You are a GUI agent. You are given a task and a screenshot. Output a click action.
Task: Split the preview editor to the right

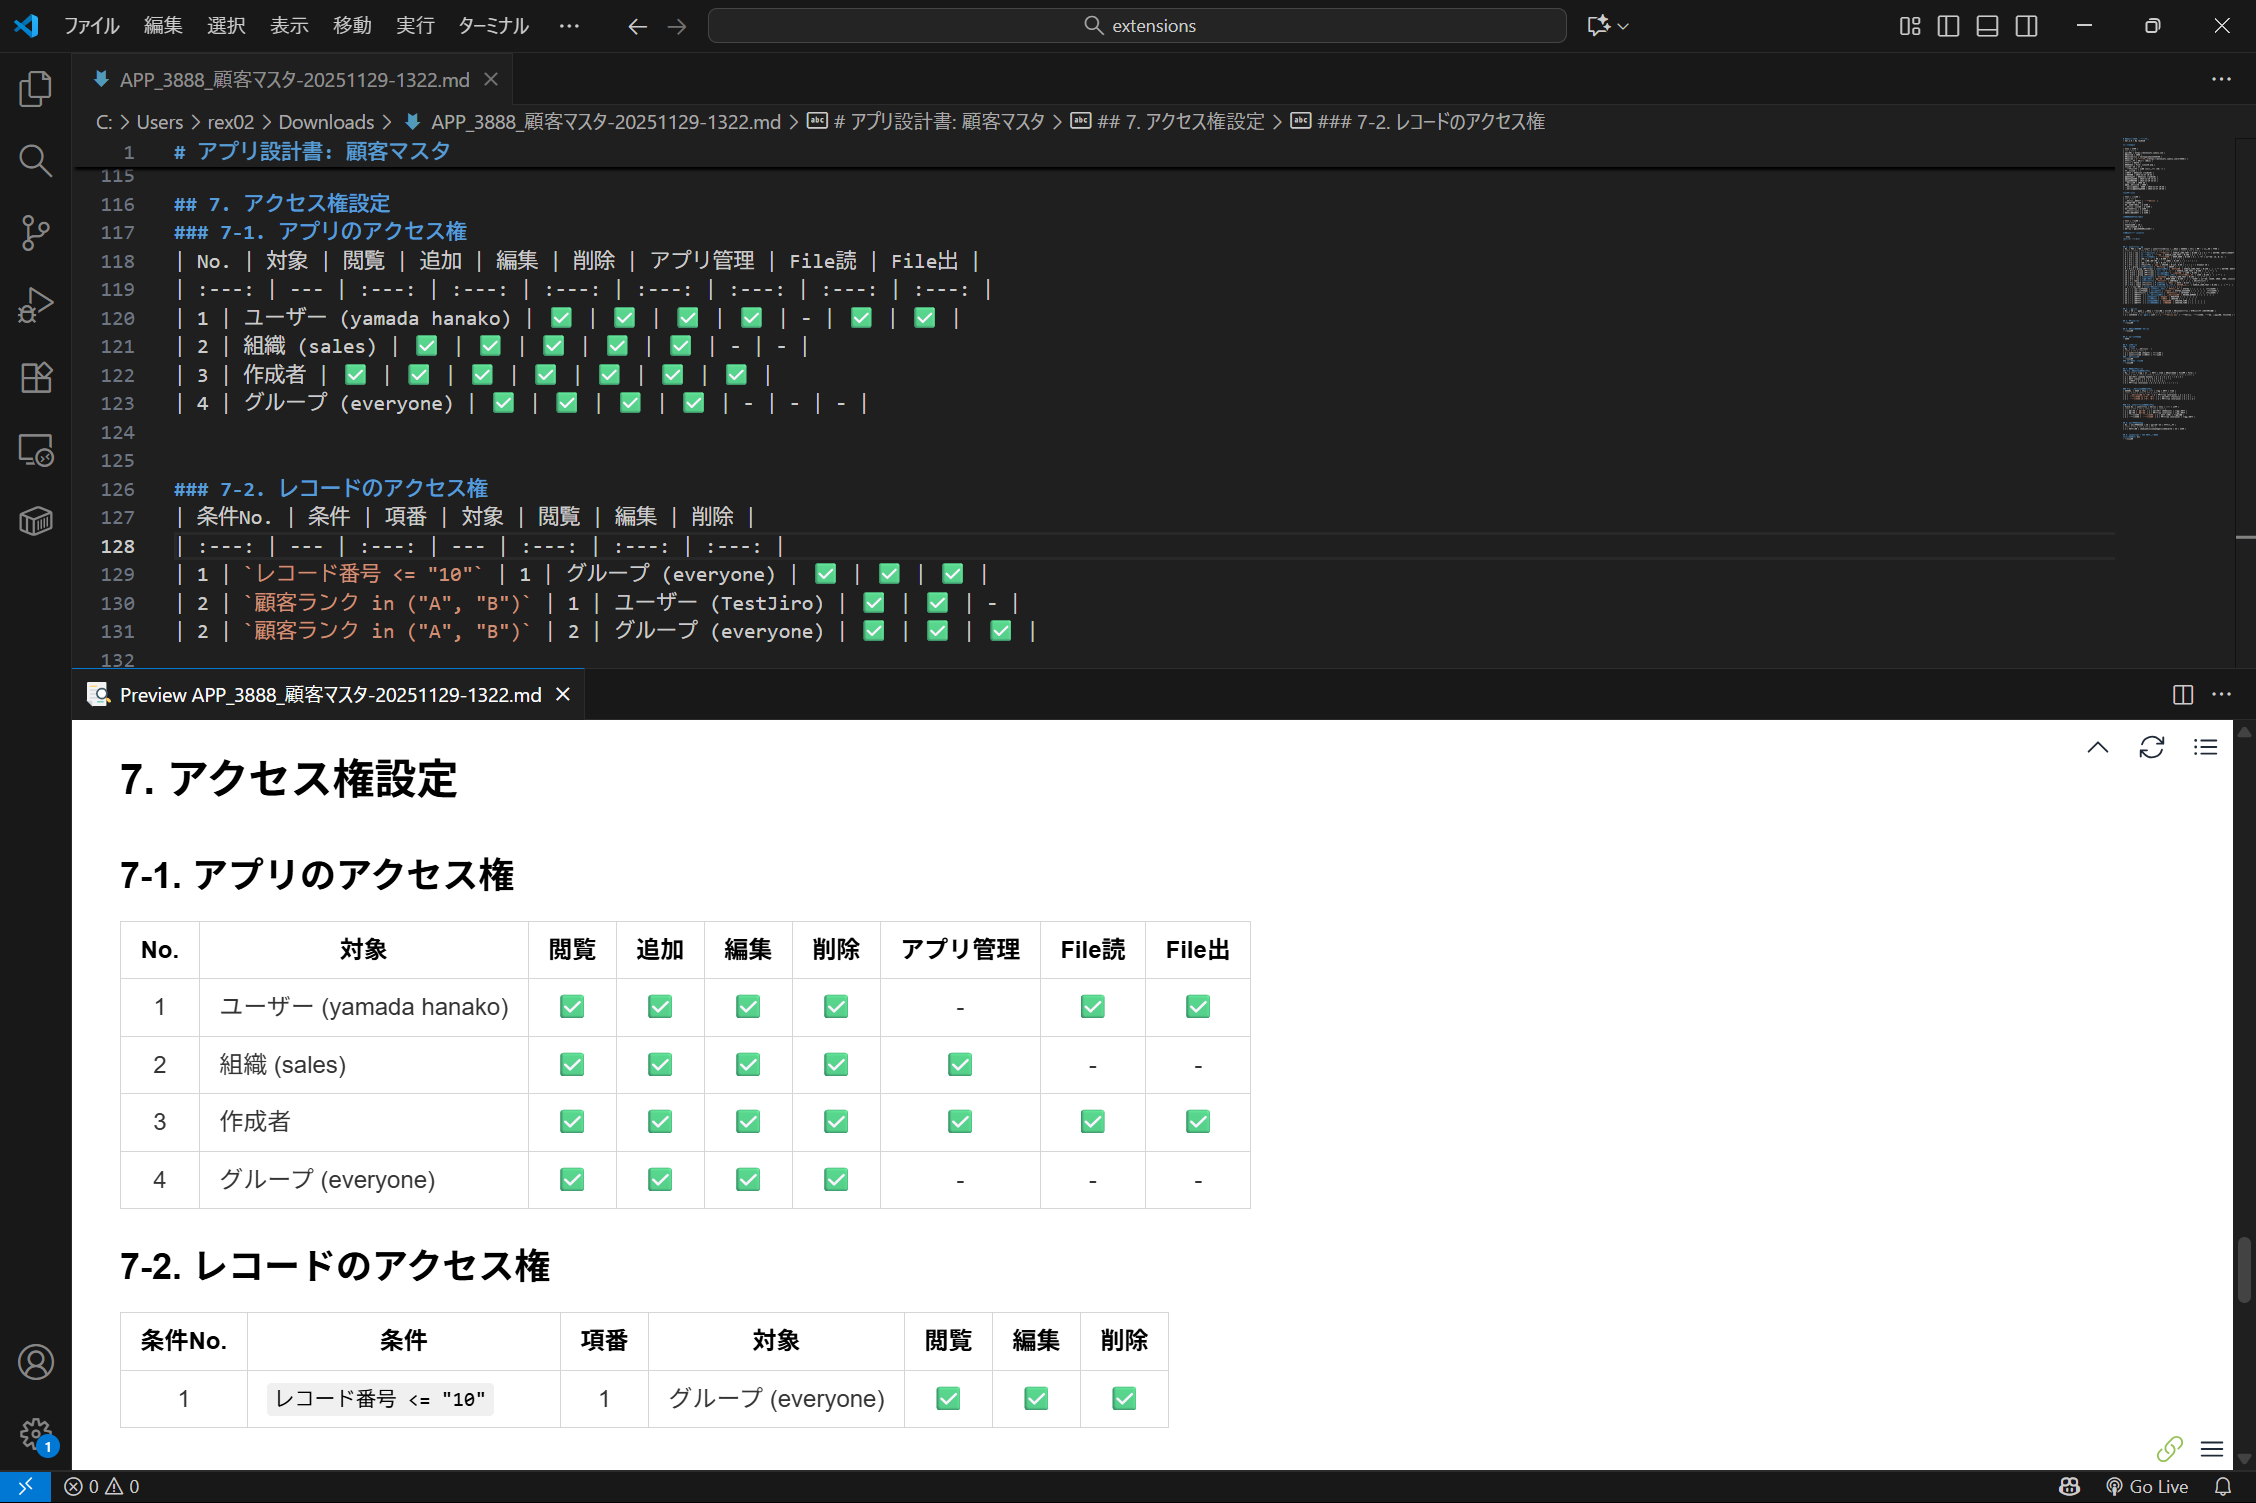tap(2183, 694)
